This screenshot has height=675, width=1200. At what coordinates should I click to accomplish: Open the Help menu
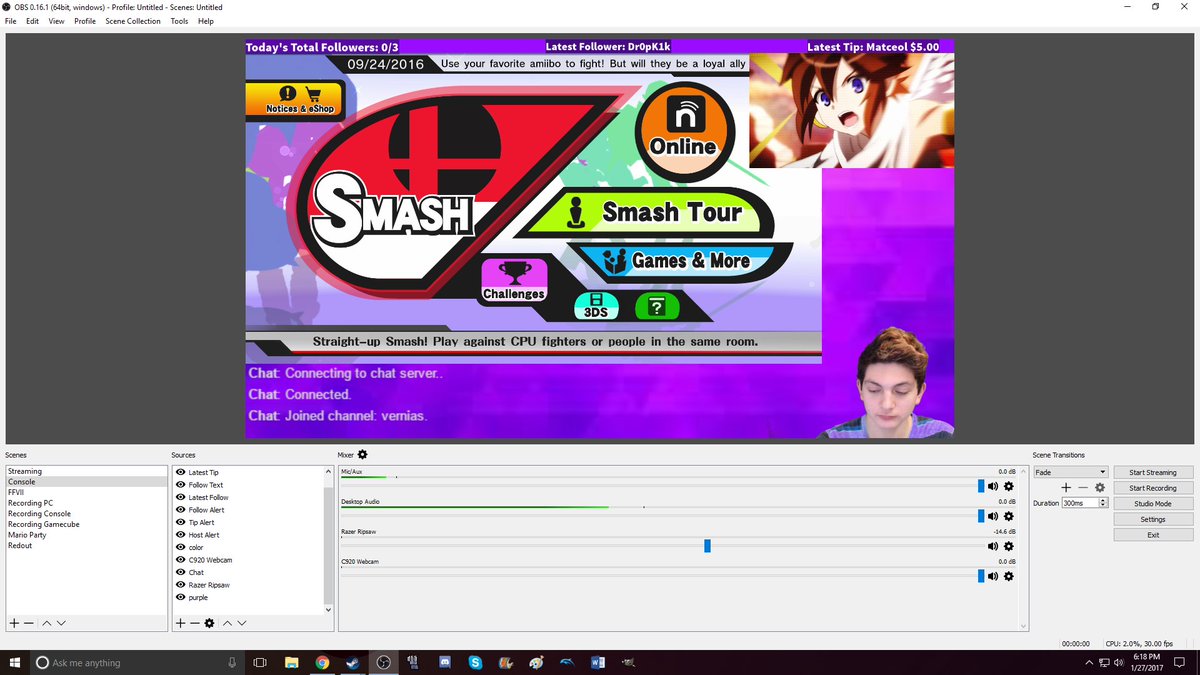pos(206,21)
